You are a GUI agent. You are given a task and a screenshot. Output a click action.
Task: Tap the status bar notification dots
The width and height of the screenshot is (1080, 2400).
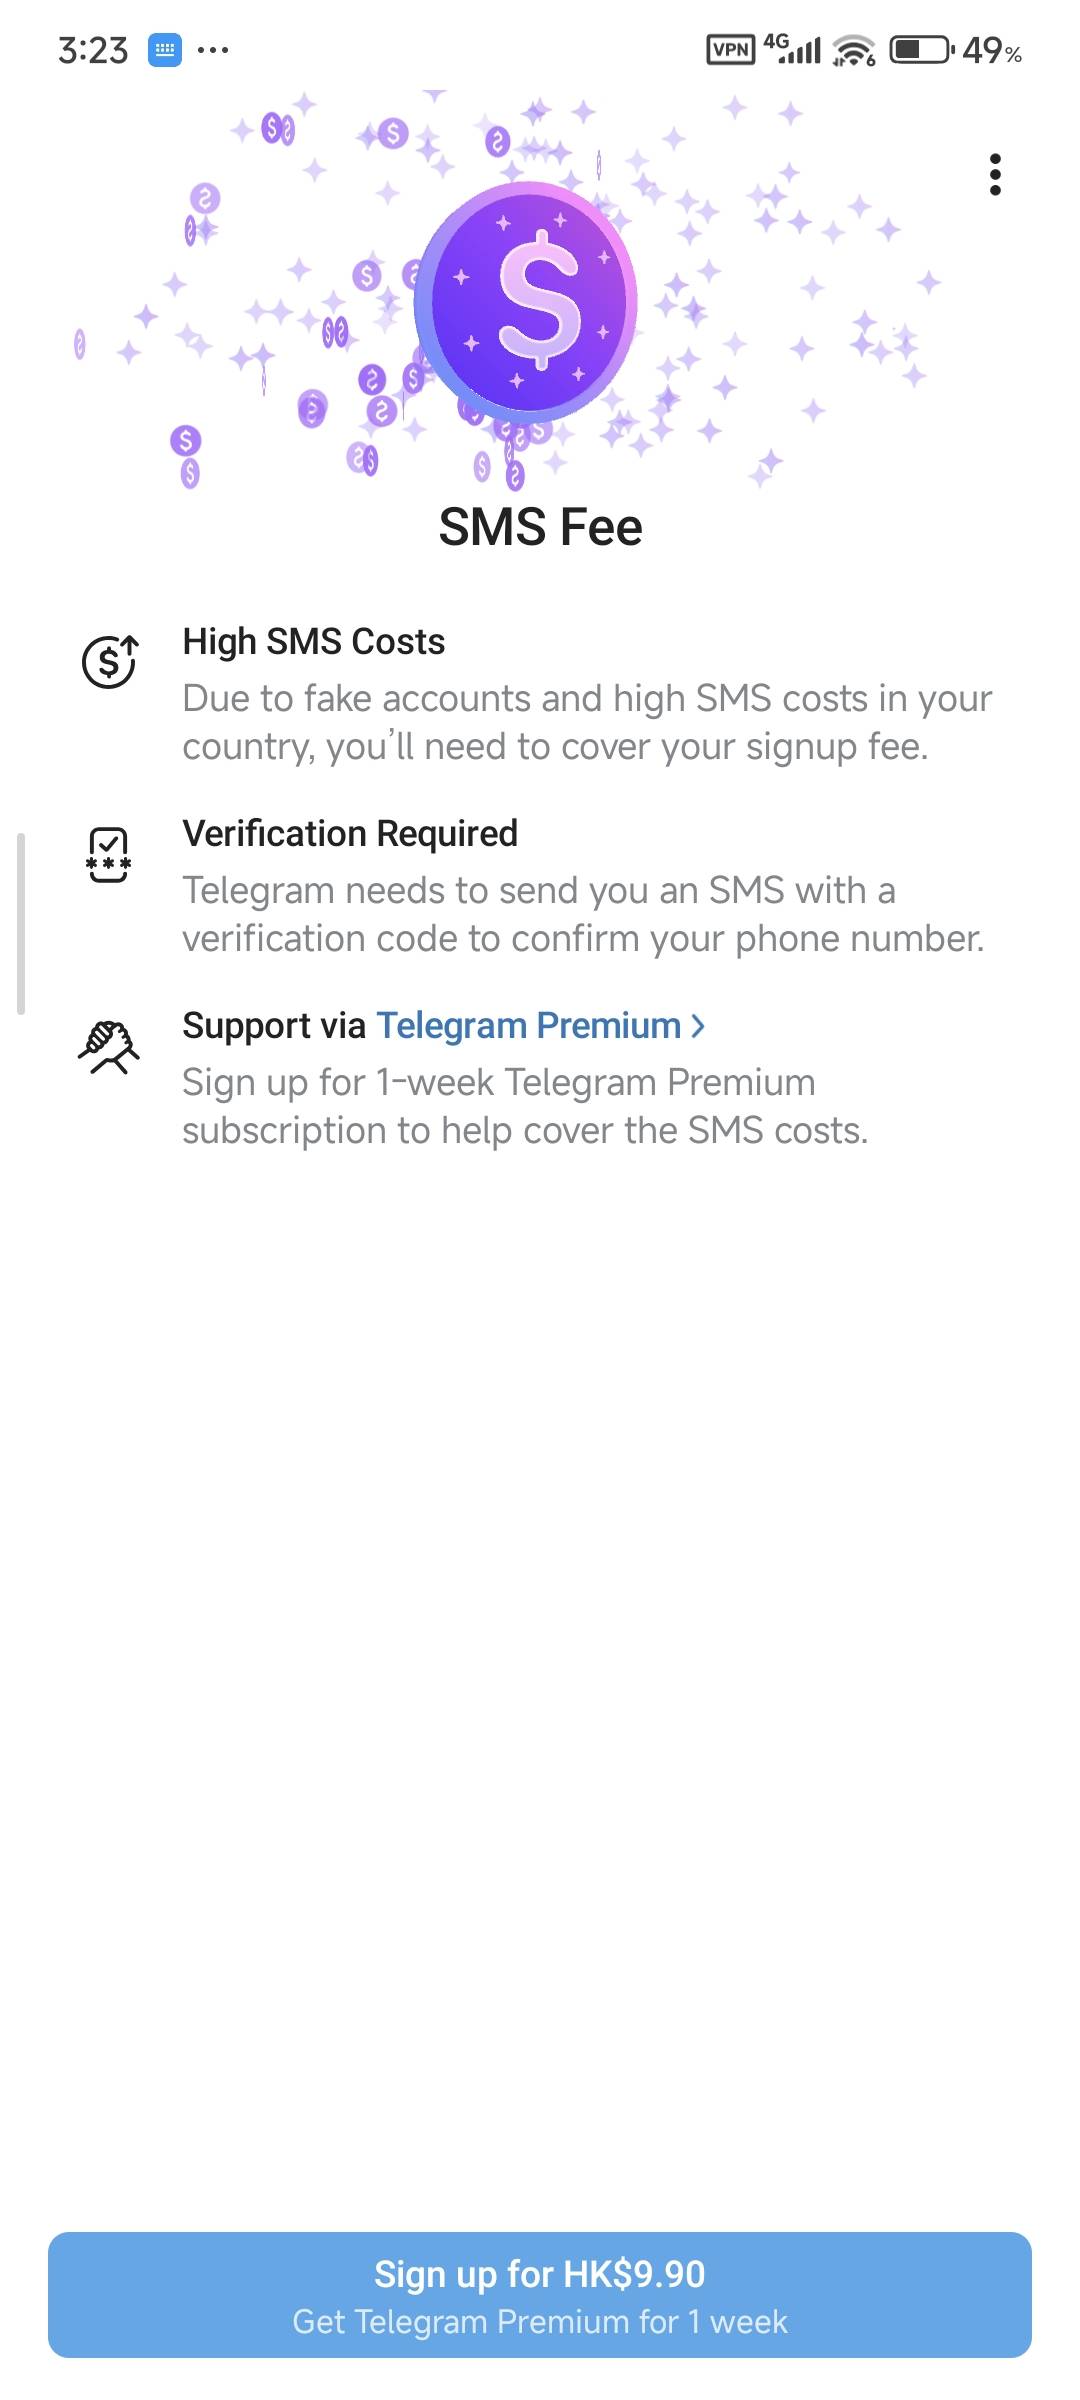213,49
